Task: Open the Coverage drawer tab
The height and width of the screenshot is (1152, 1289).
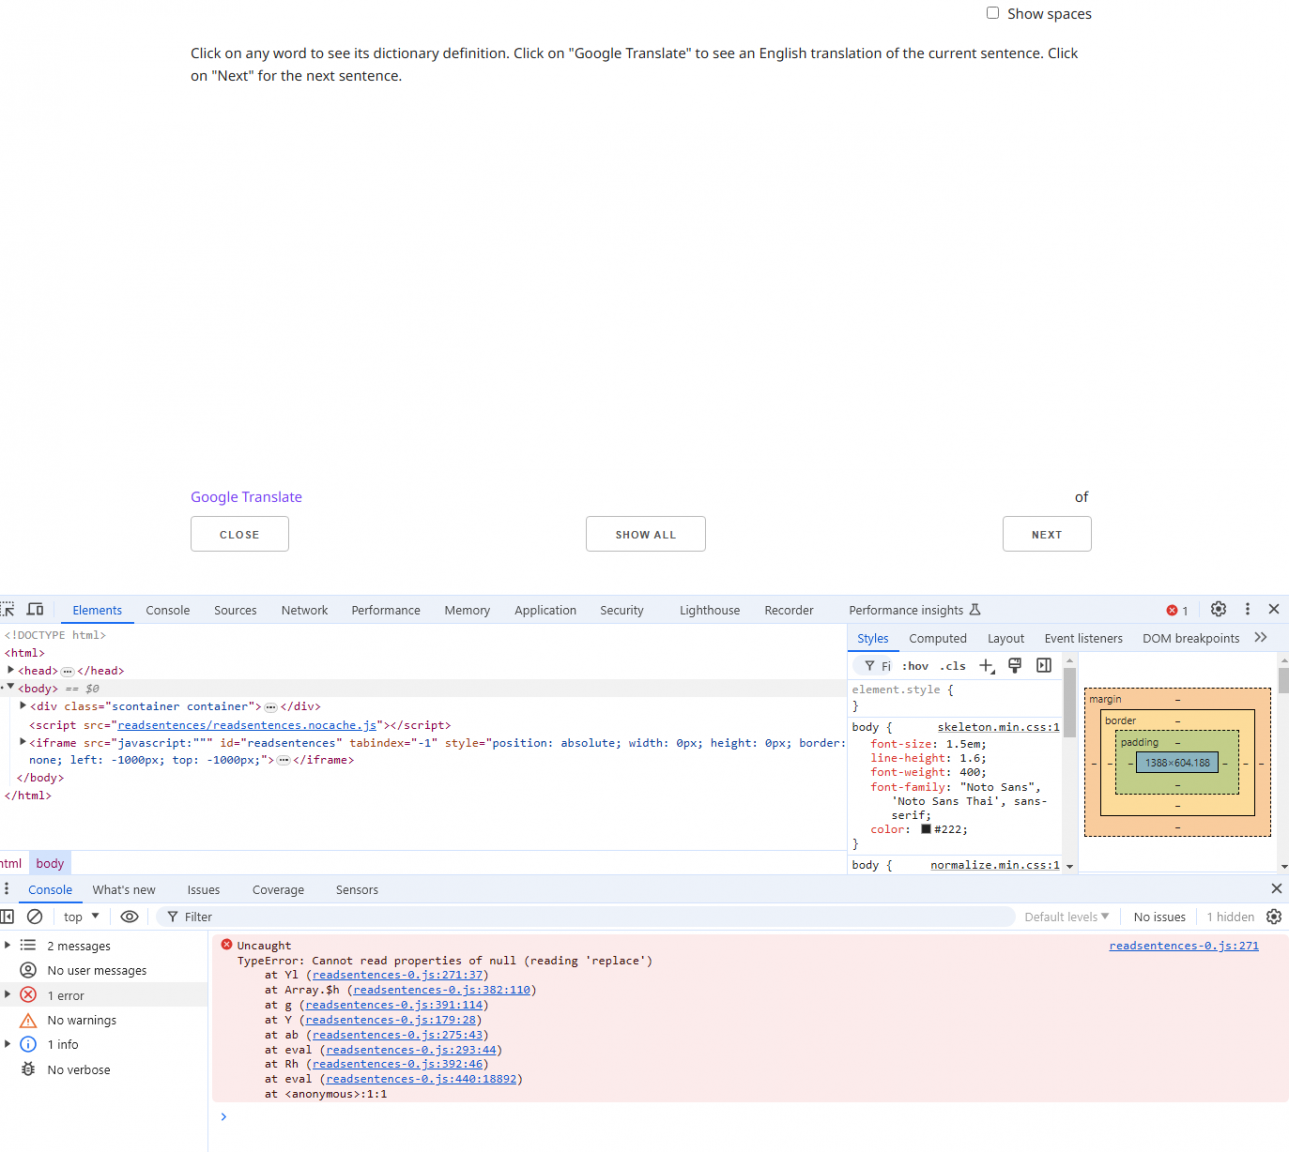Action: click(278, 890)
